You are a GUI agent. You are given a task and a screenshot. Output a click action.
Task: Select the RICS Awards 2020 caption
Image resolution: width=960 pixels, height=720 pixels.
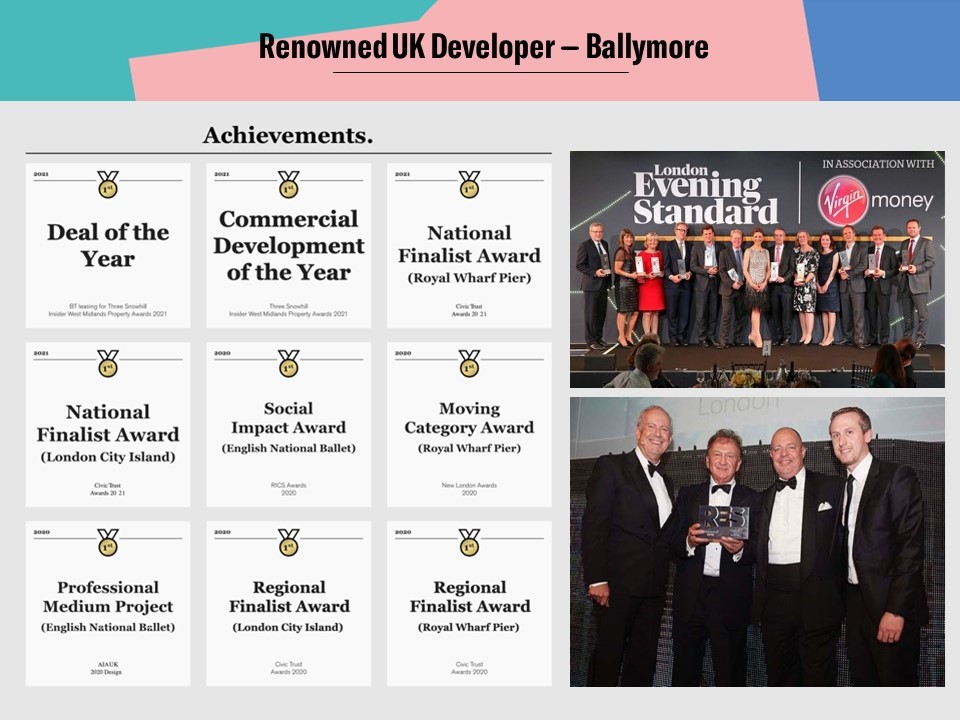click(x=288, y=489)
